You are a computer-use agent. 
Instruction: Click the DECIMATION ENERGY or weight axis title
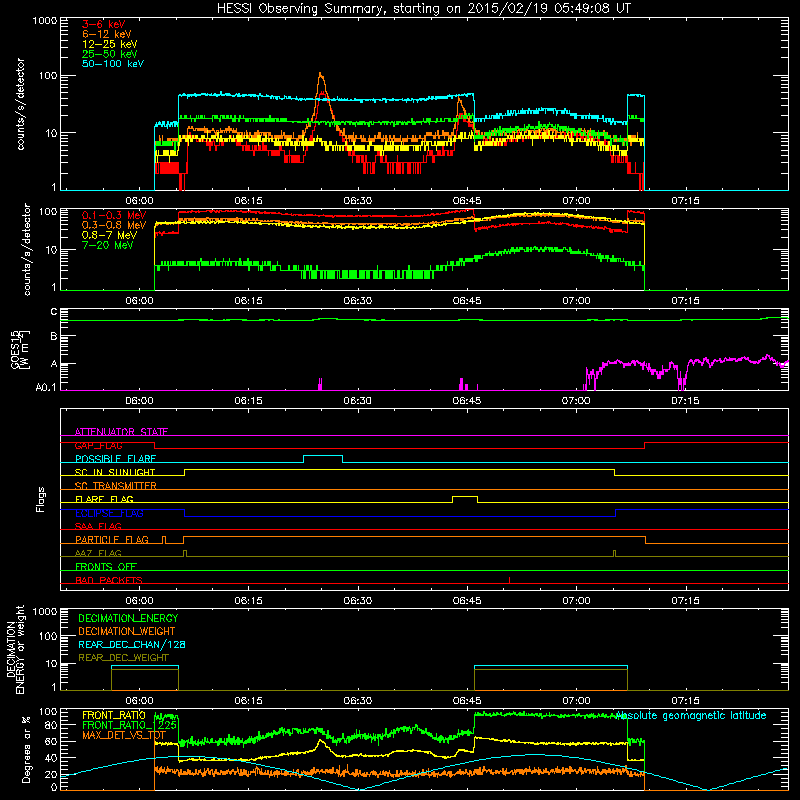(15, 649)
